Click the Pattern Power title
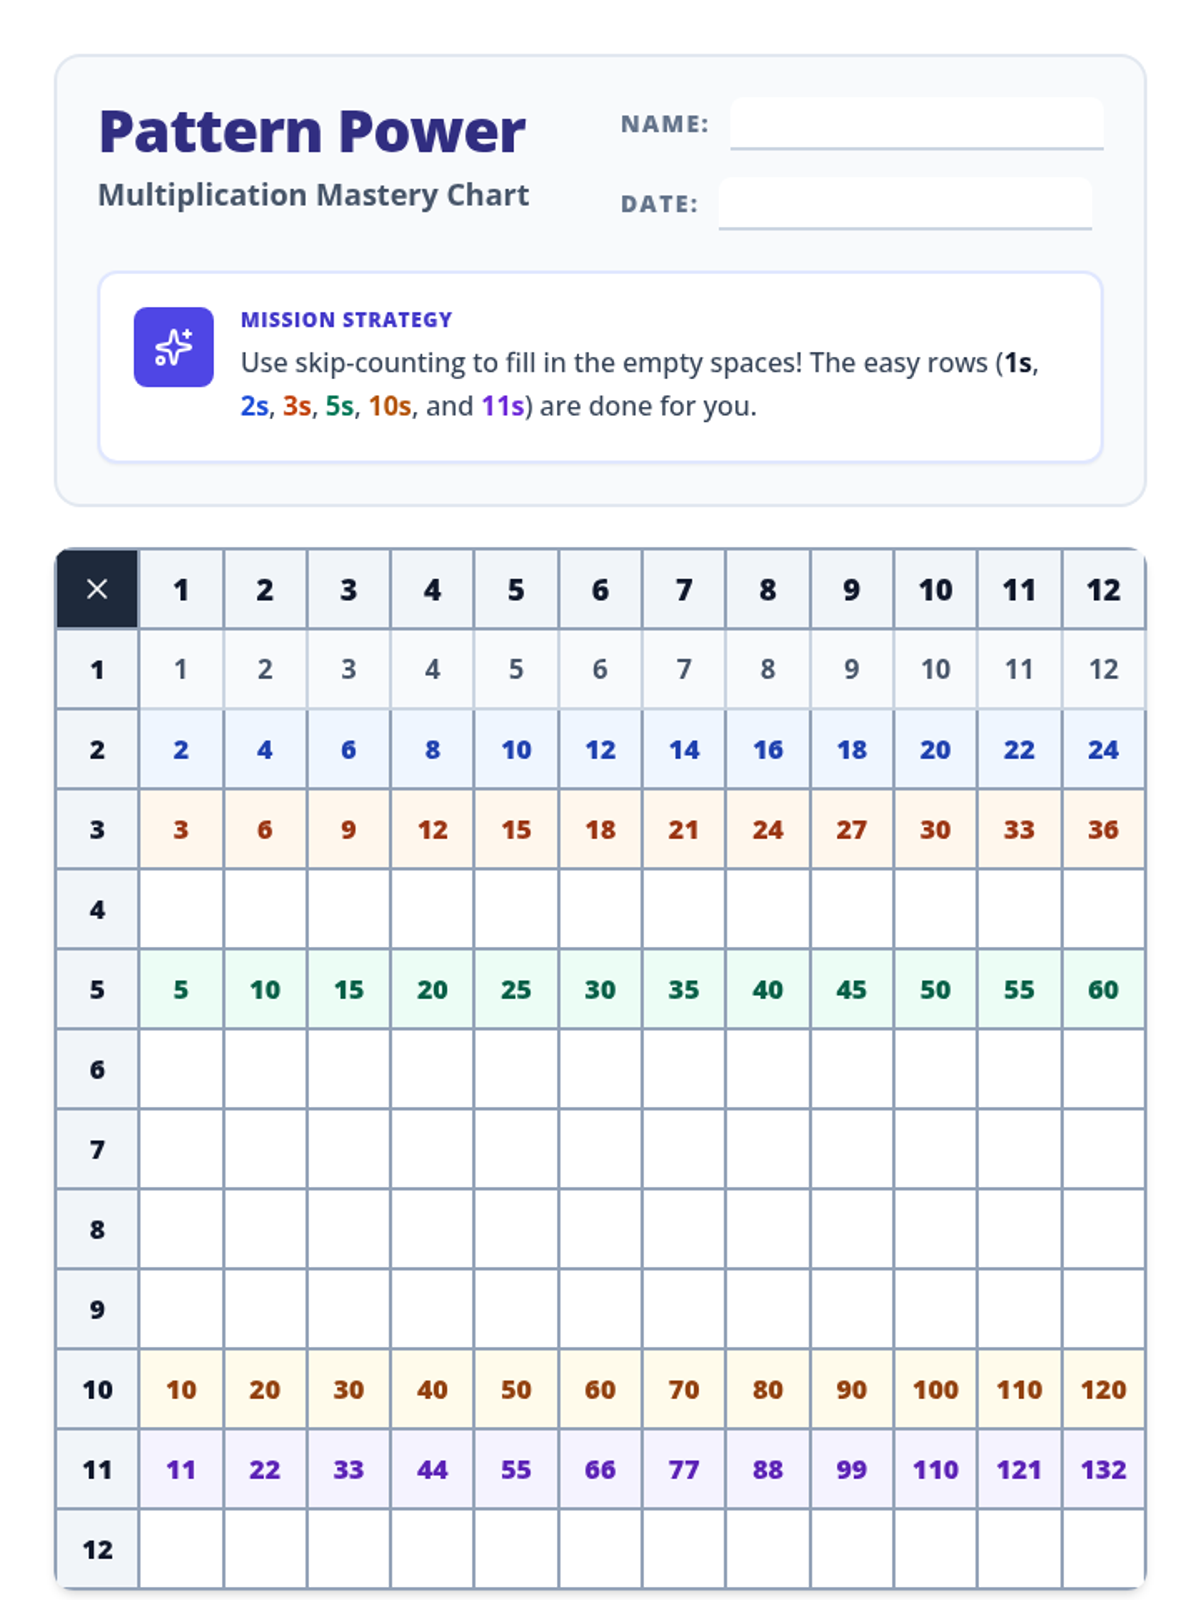Screen dimensions: 1200x1600 (312, 132)
